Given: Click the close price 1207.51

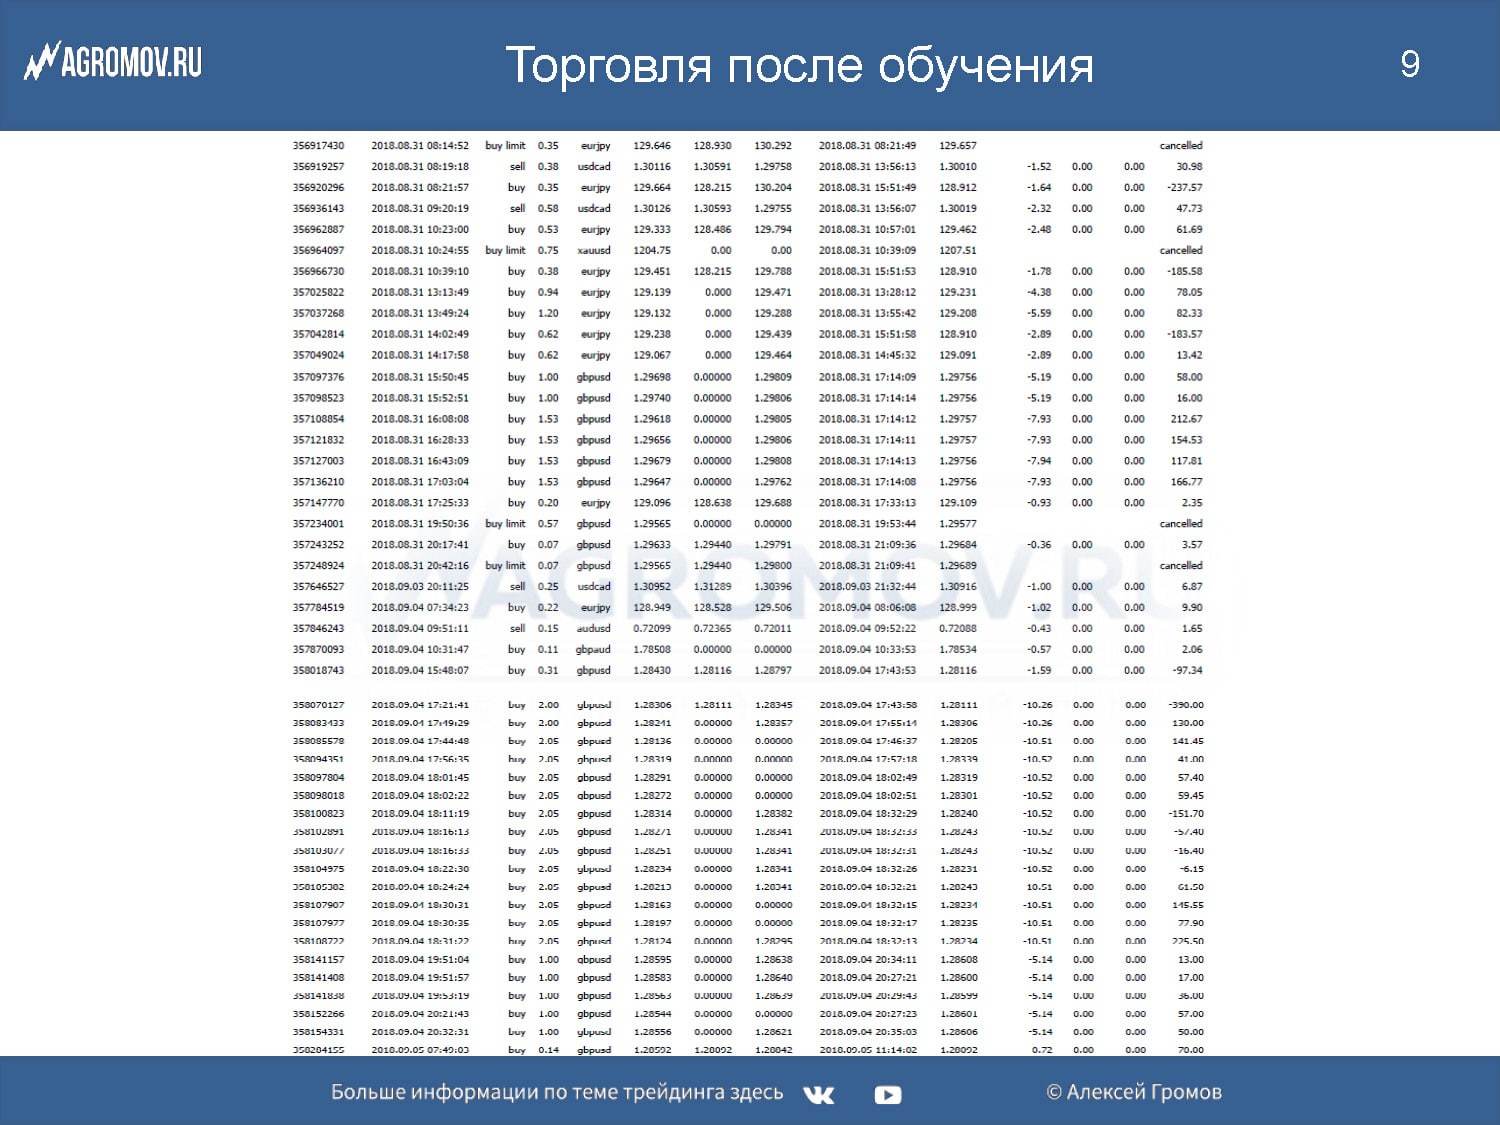Looking at the screenshot, I should (x=958, y=251).
